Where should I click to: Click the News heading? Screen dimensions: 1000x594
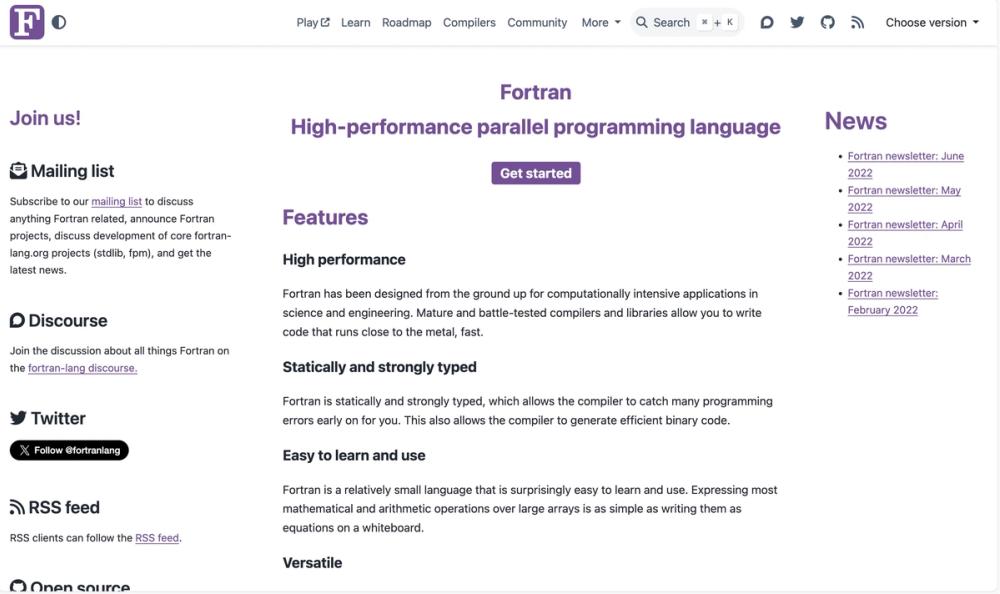pyautogui.click(x=856, y=121)
